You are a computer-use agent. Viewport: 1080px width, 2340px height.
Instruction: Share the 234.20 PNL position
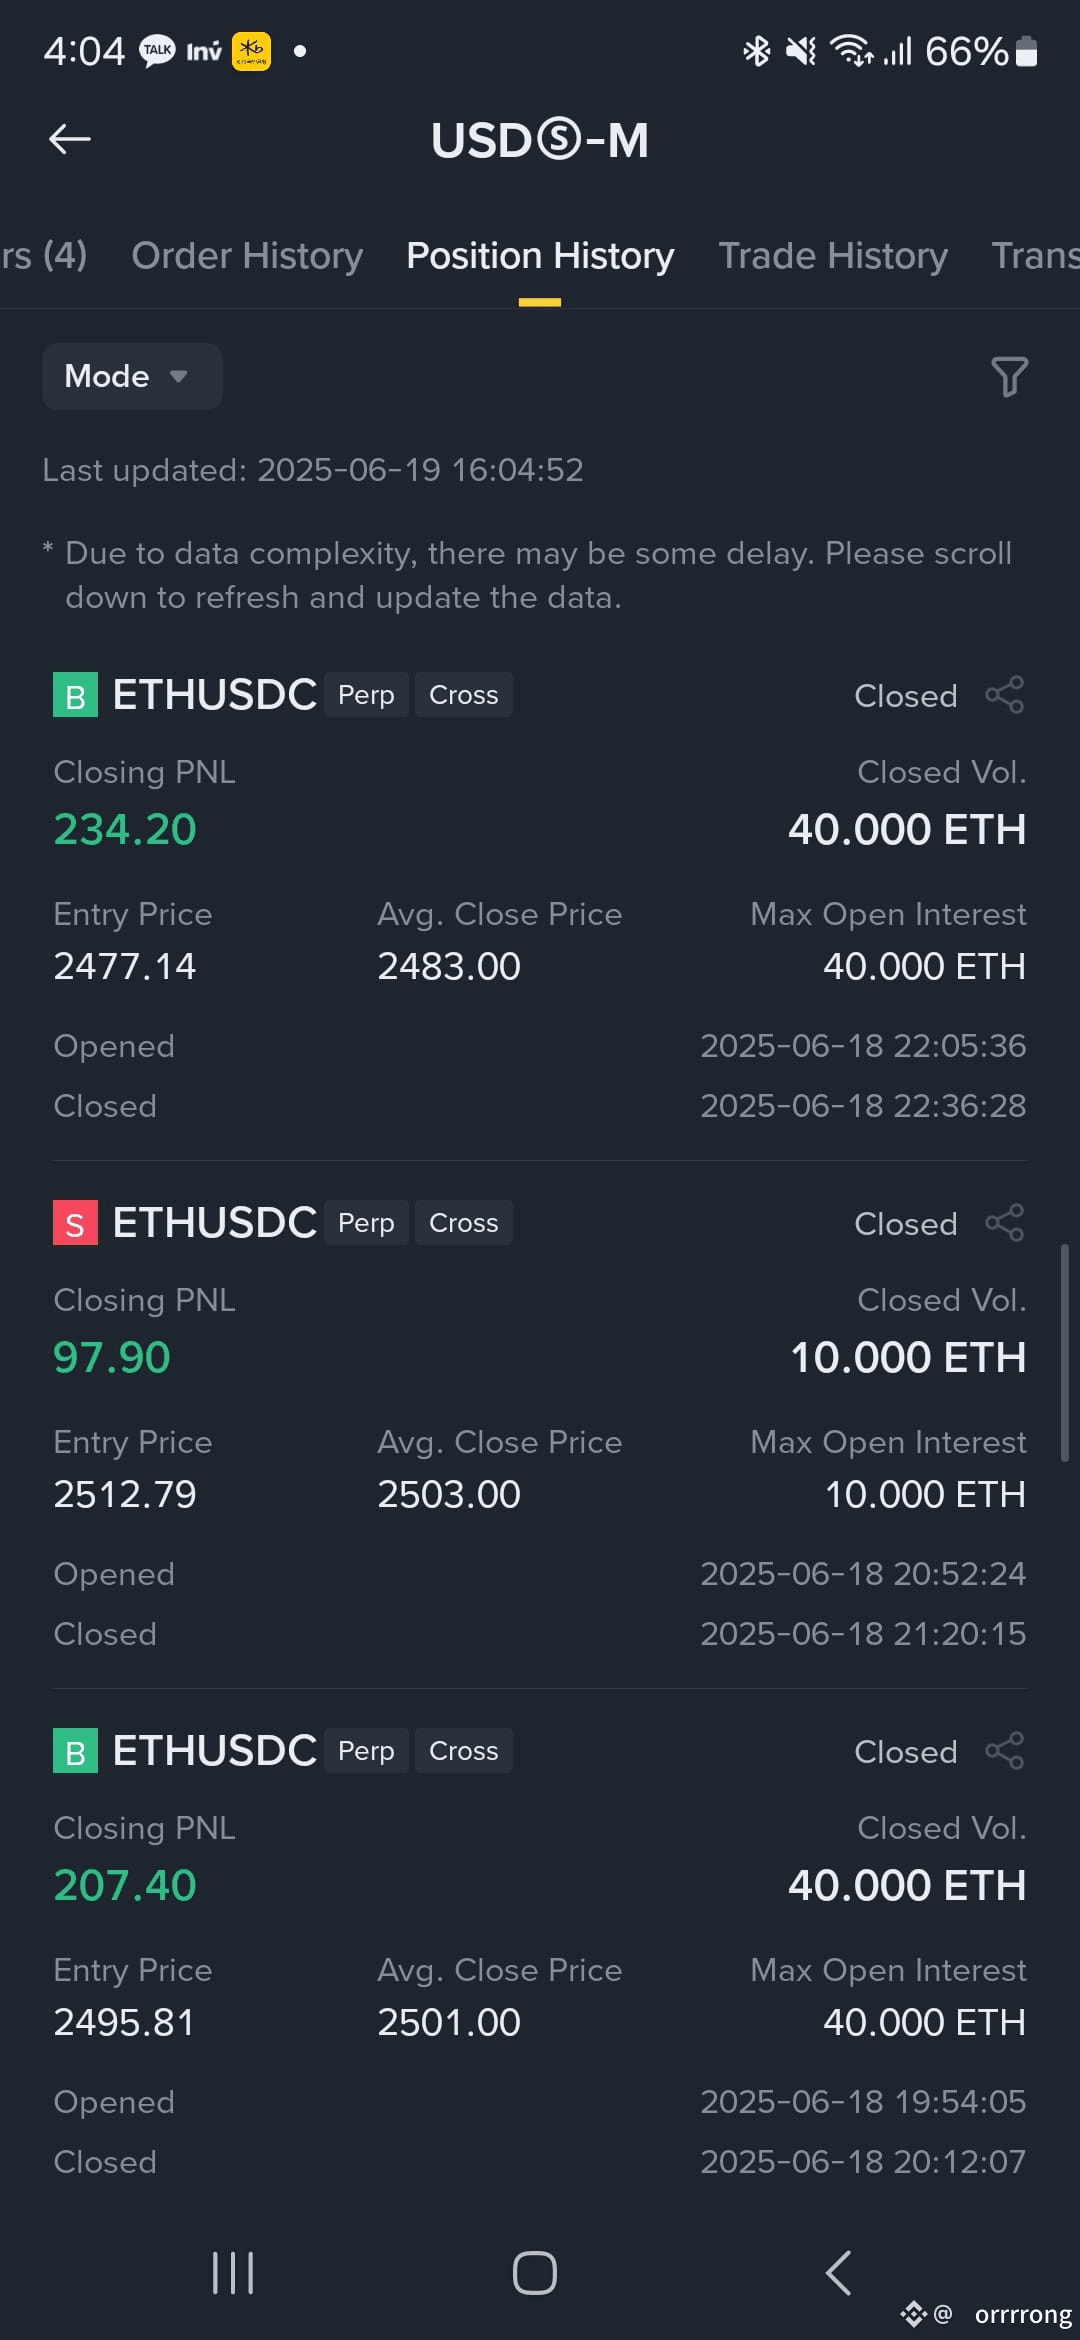click(1005, 695)
